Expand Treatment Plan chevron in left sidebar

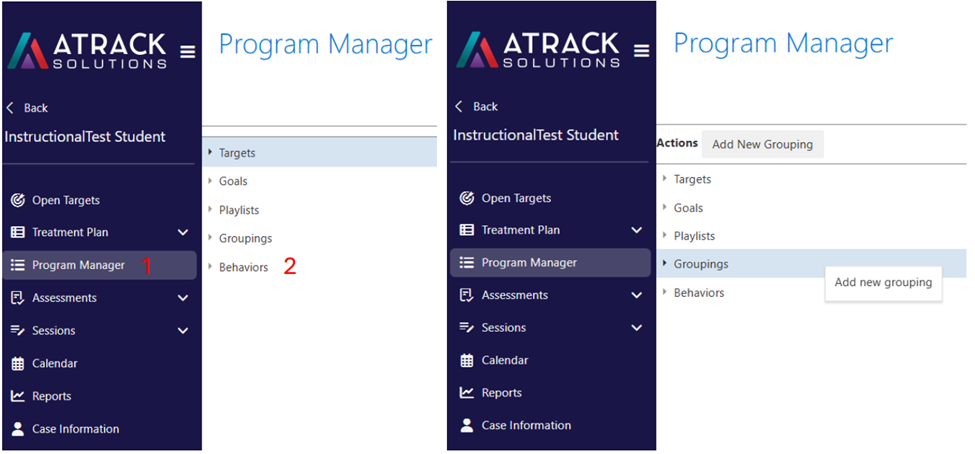point(183,233)
